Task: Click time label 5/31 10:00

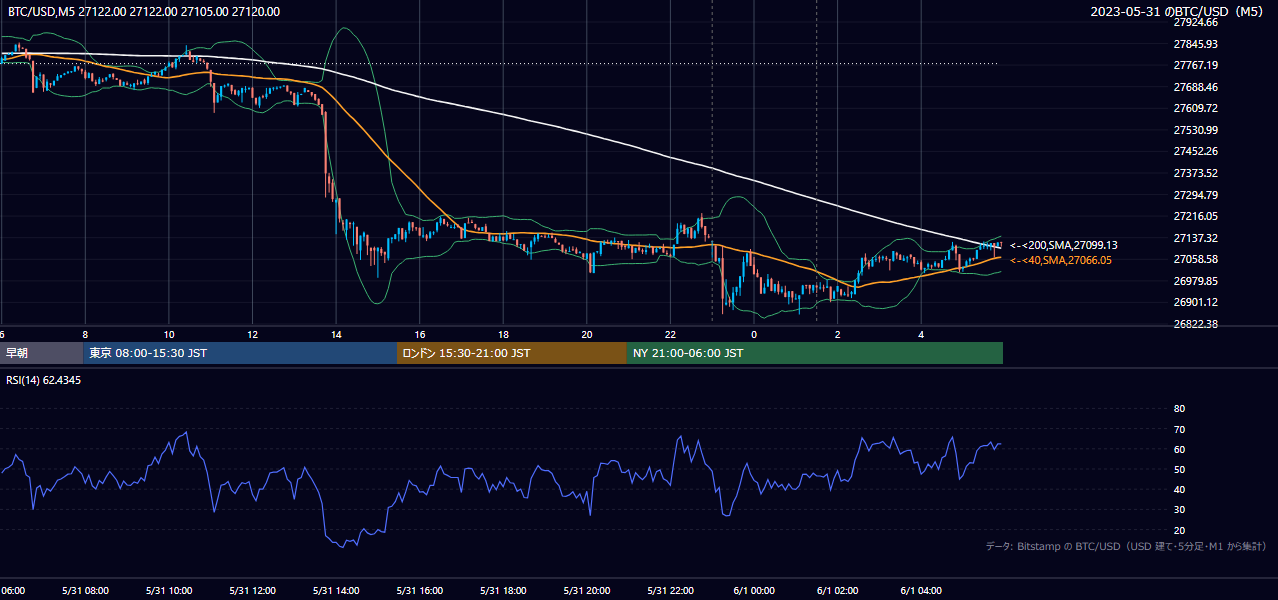Action: tap(169, 591)
